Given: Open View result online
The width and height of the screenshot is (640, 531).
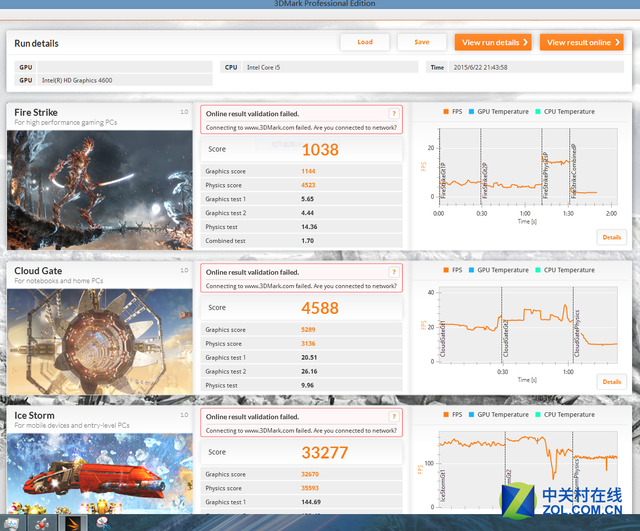Looking at the screenshot, I should coord(582,42).
